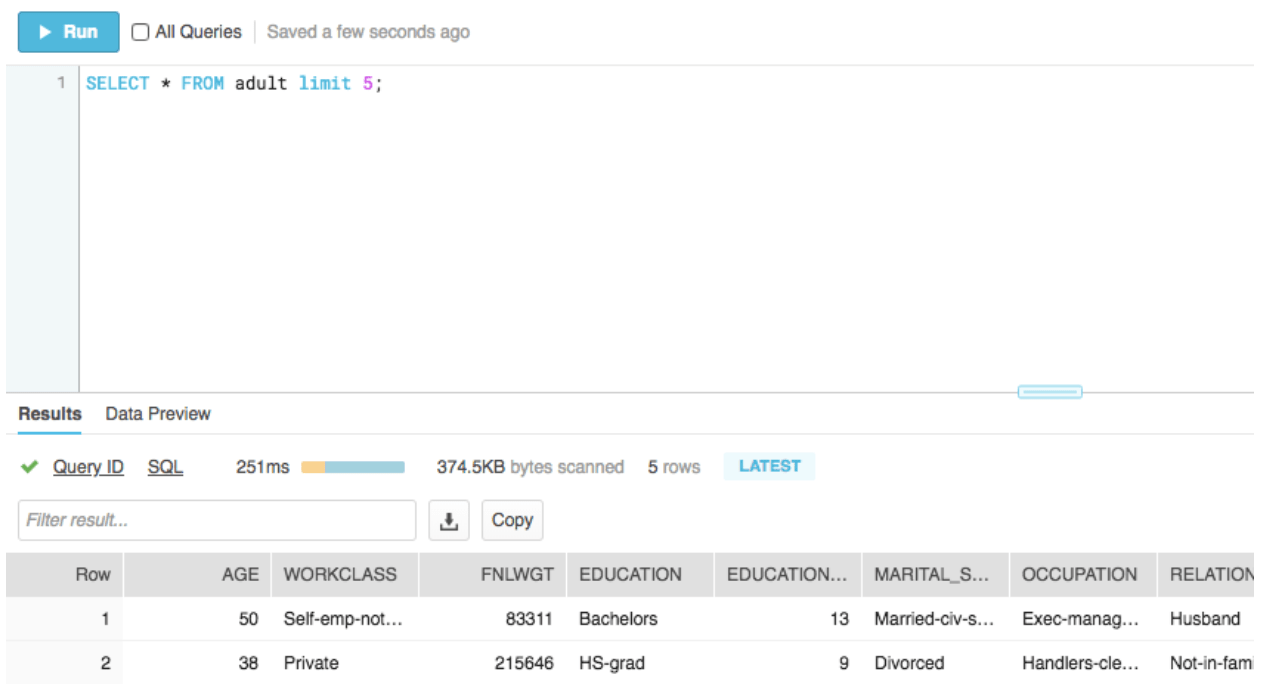This screenshot has height=694, width=1264.
Task: Click the truncated EDUCATION... column header
Action: (x=788, y=575)
